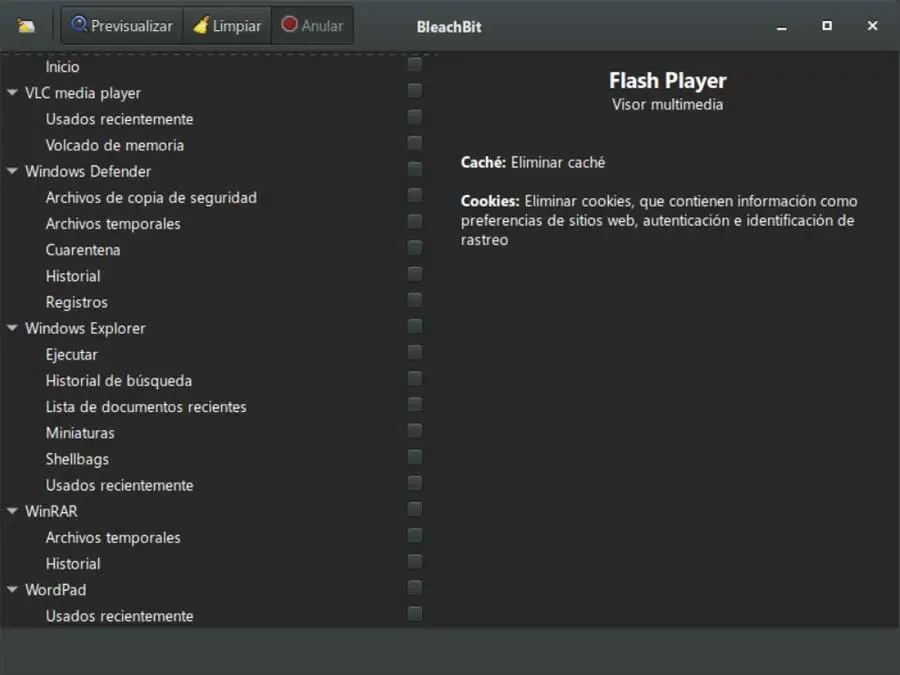The image size is (900, 675).
Task: Minimize the BleachBit window
Action: [781, 26]
